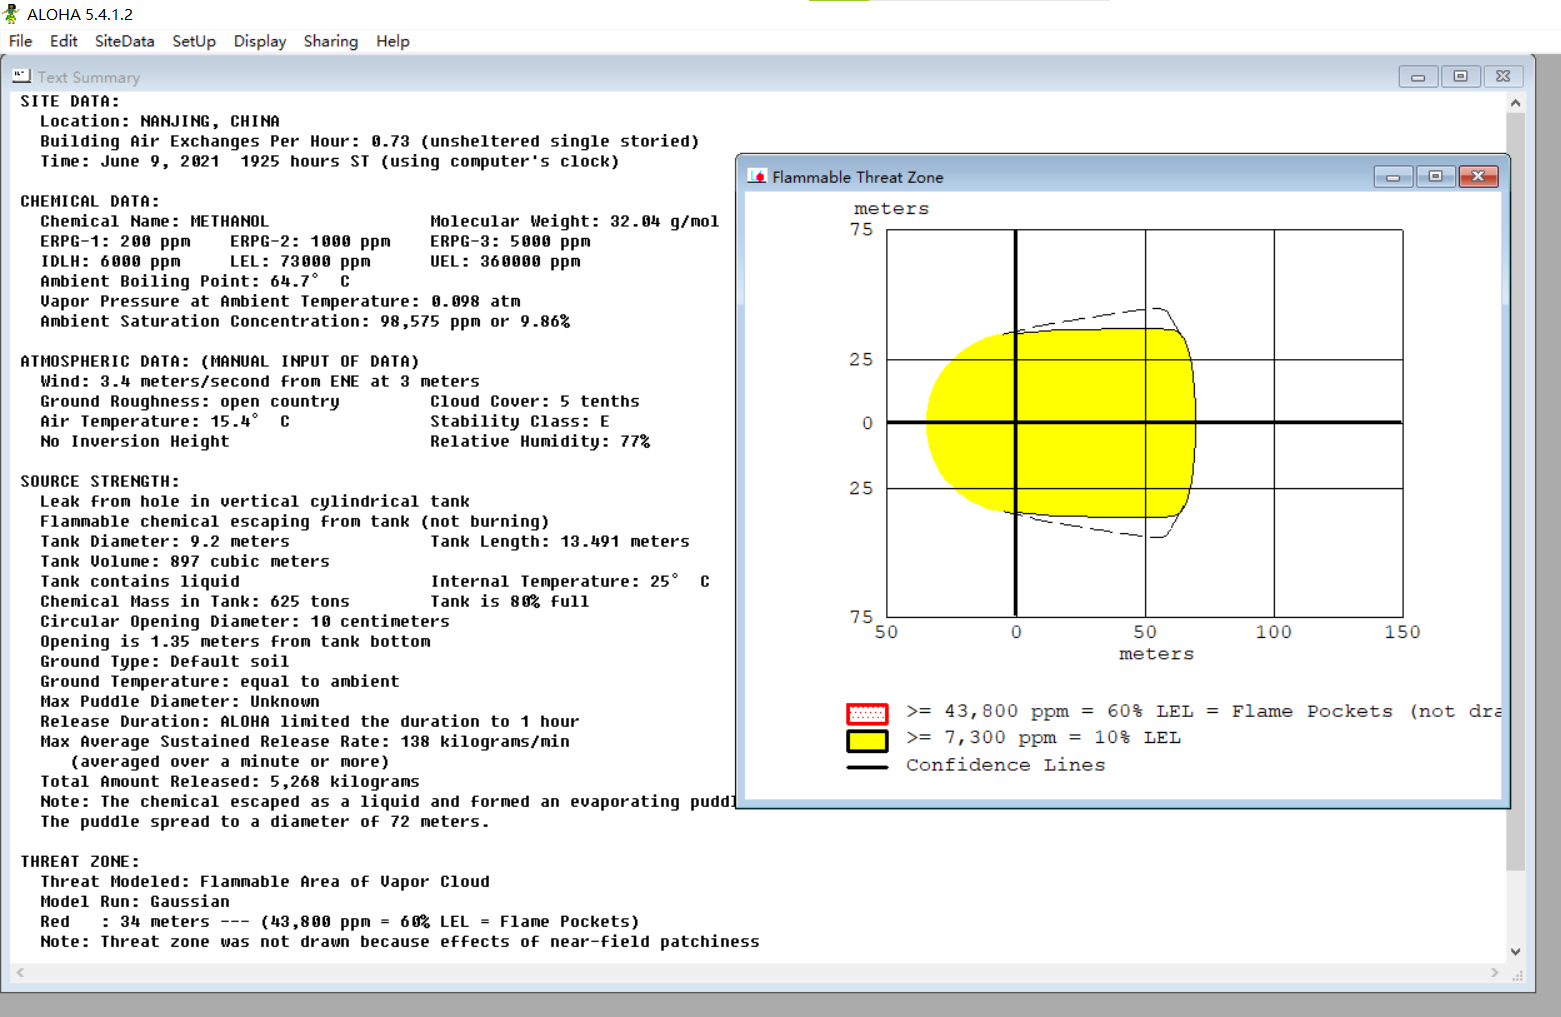Click the 'IDLH: 6000 ppm' value

pos(110,261)
